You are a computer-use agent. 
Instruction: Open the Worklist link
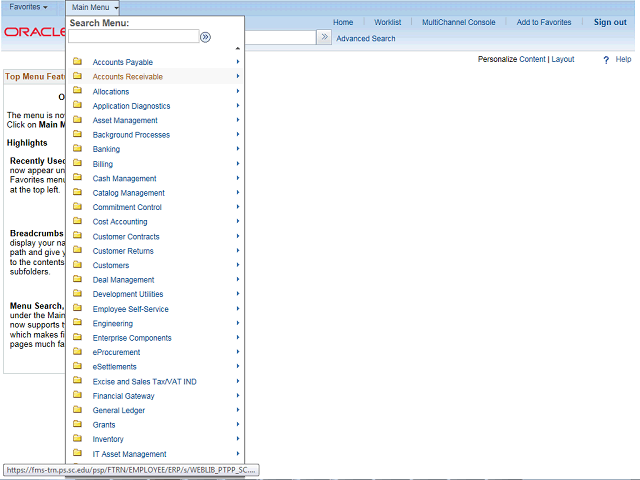coord(387,22)
